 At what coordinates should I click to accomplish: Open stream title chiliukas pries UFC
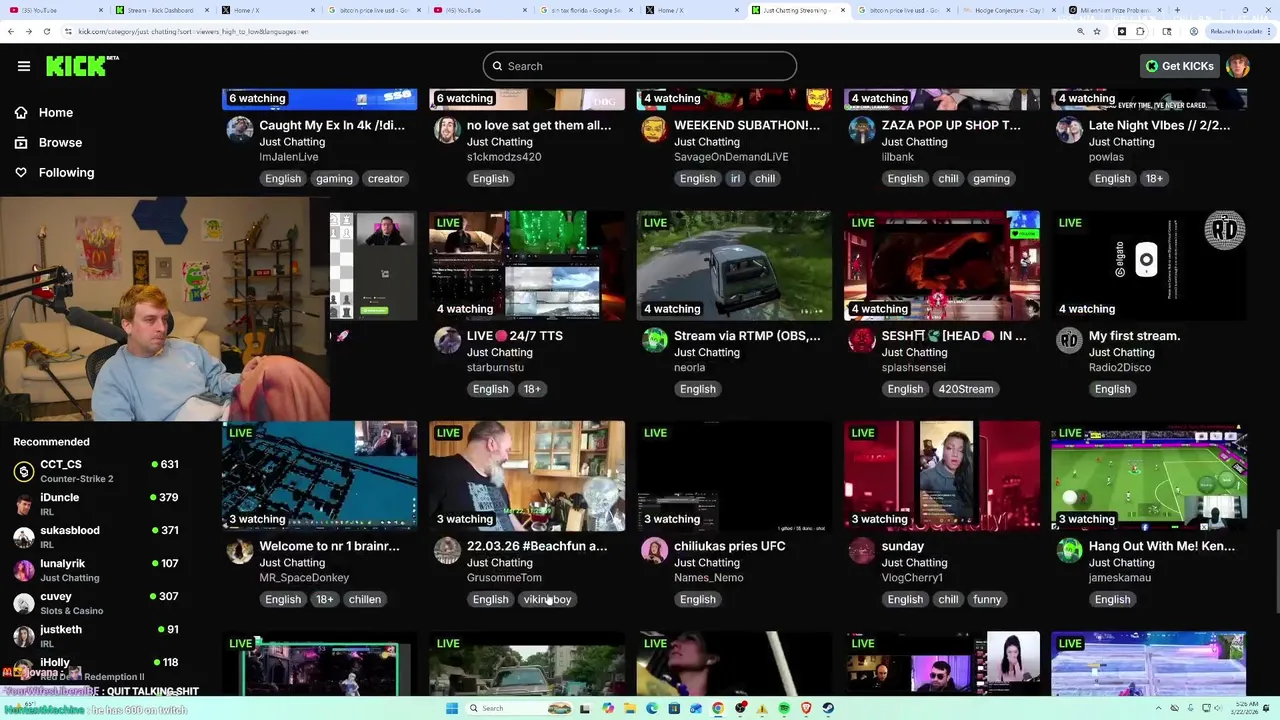[730, 546]
